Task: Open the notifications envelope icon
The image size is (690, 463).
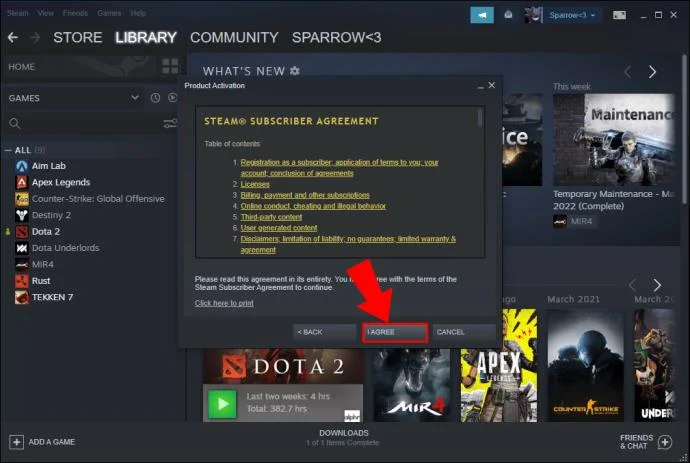Action: pyautogui.click(x=508, y=15)
